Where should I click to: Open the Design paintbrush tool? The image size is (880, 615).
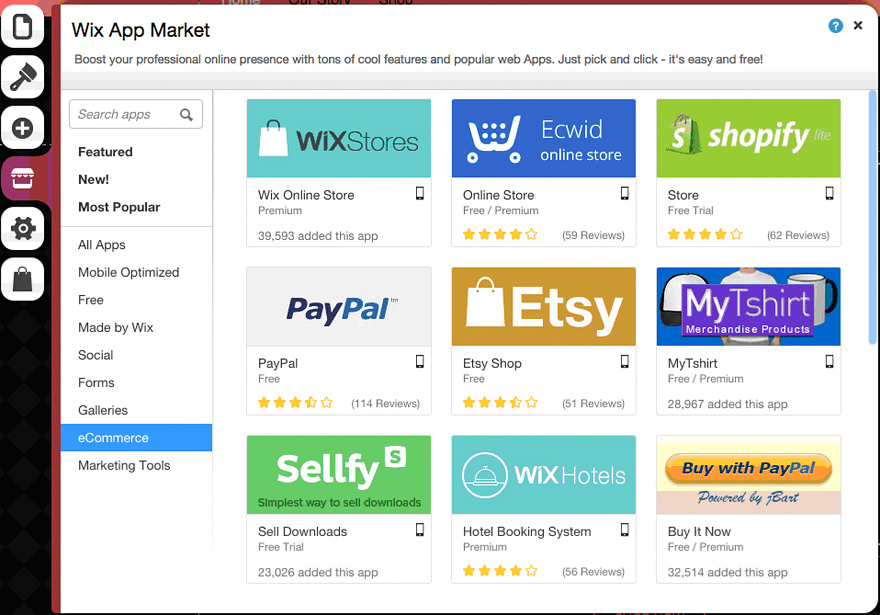tap(22, 76)
